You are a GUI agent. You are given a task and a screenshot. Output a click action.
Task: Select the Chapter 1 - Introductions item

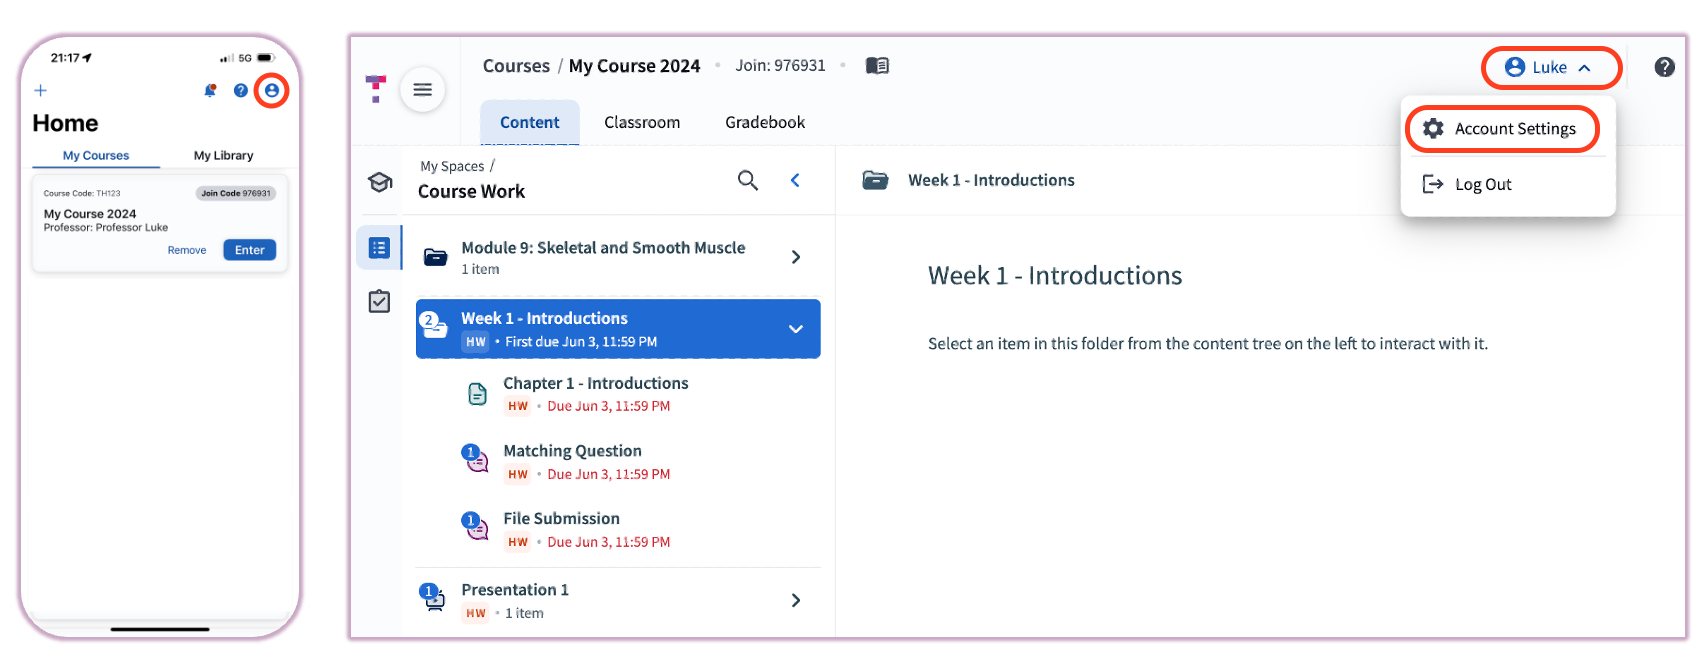pos(595,383)
